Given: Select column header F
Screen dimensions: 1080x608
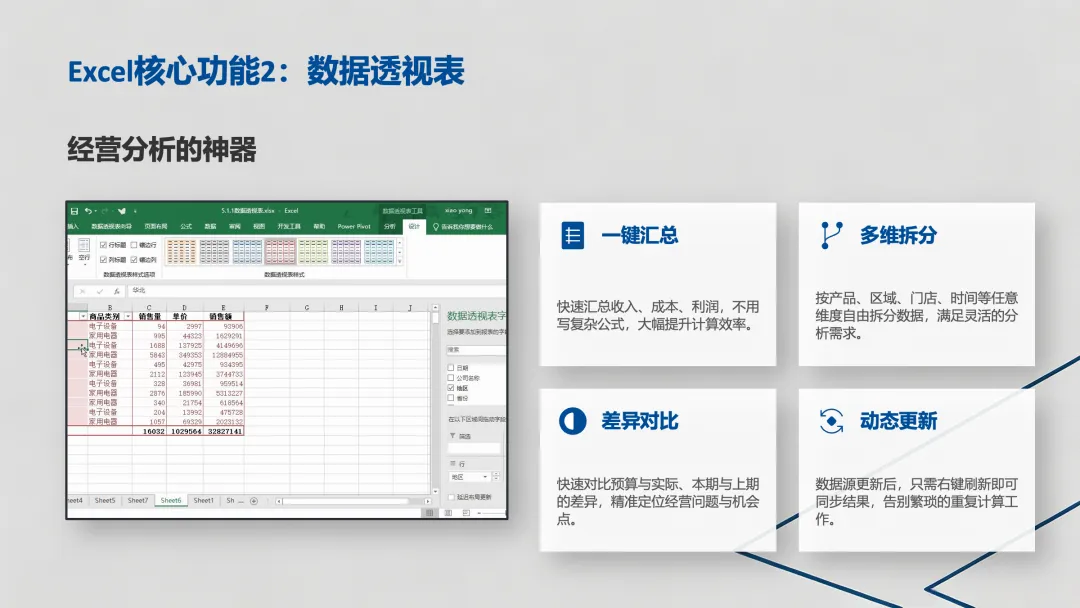Looking at the screenshot, I should (267, 308).
